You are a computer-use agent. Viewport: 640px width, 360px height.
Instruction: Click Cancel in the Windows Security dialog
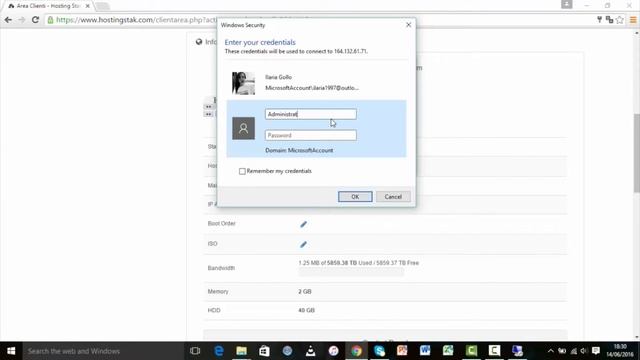tap(393, 197)
